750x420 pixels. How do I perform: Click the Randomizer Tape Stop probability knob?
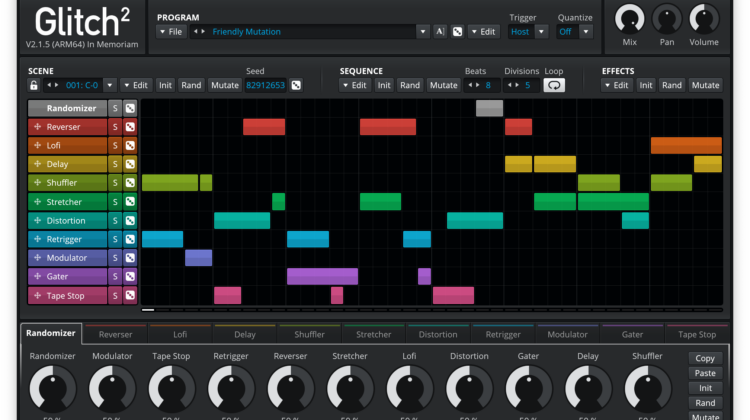[x=171, y=388]
